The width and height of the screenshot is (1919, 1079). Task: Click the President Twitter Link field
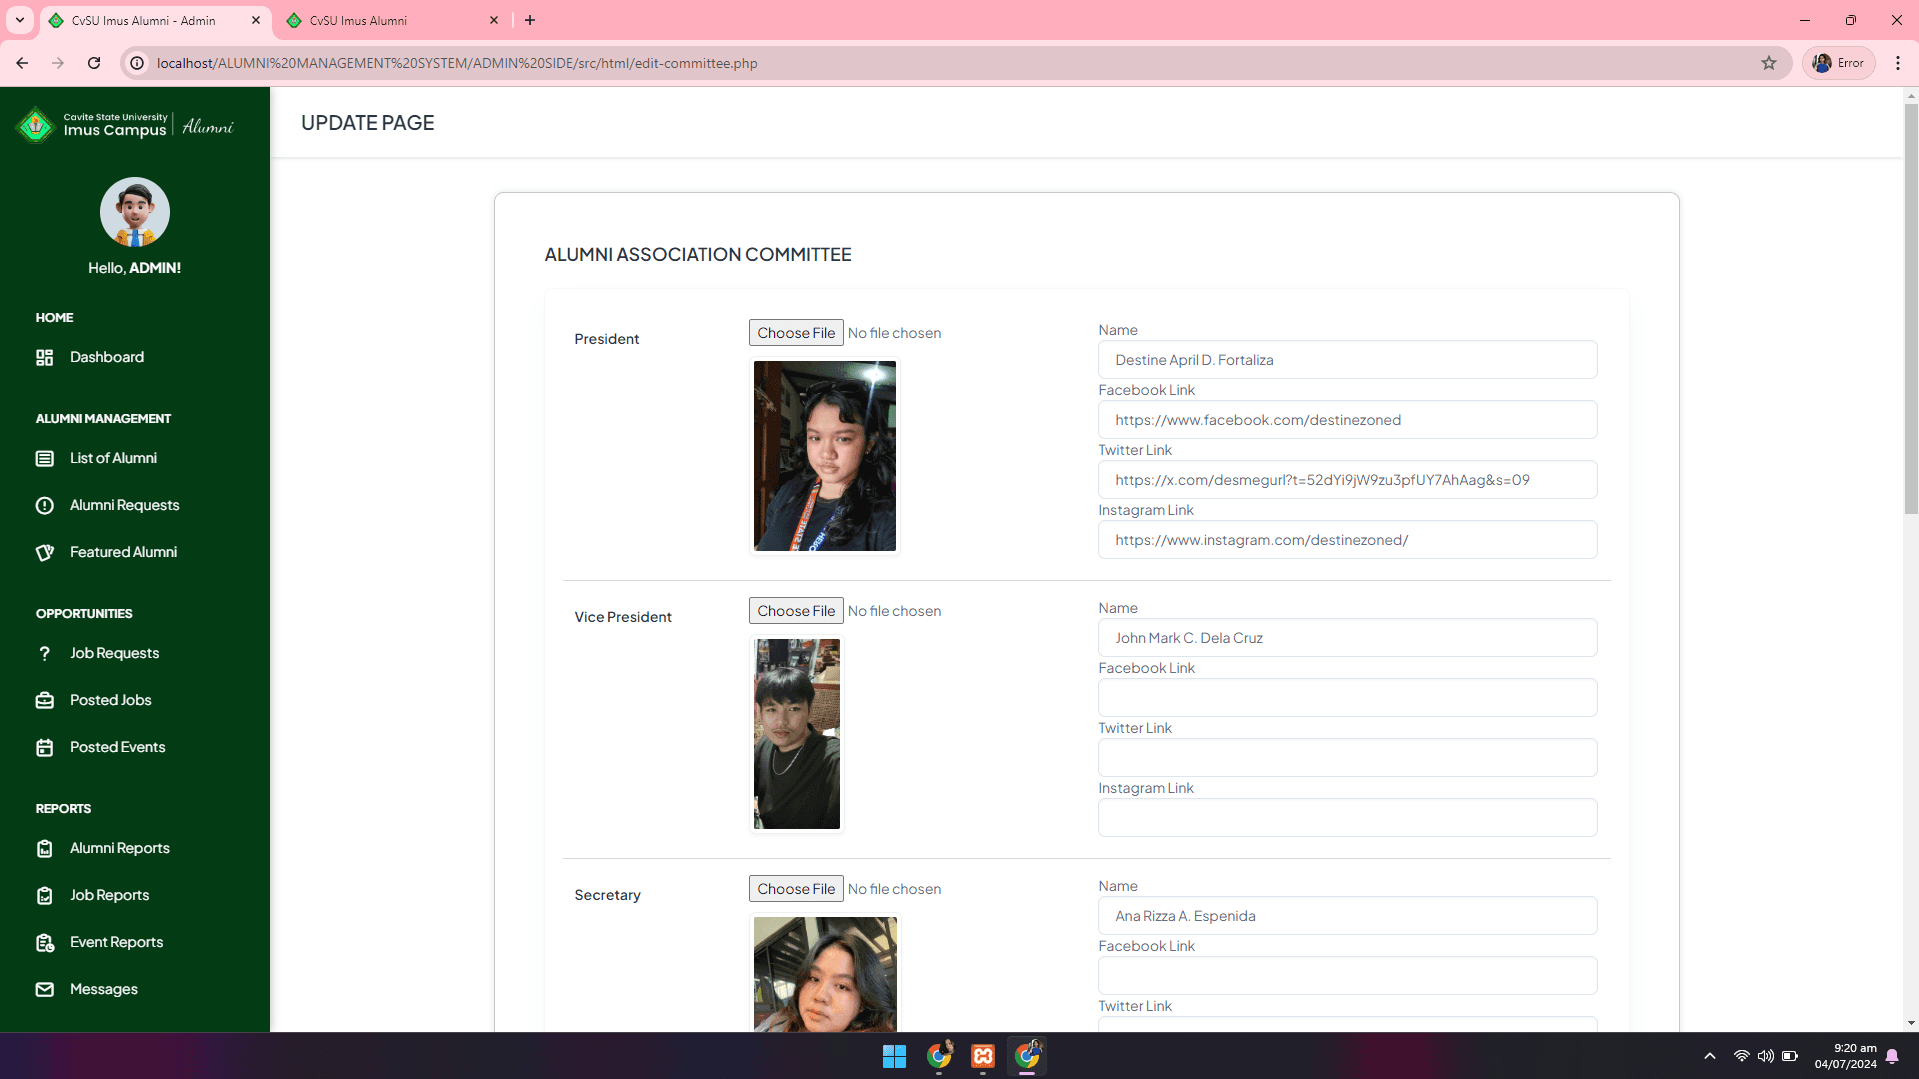(x=1347, y=480)
